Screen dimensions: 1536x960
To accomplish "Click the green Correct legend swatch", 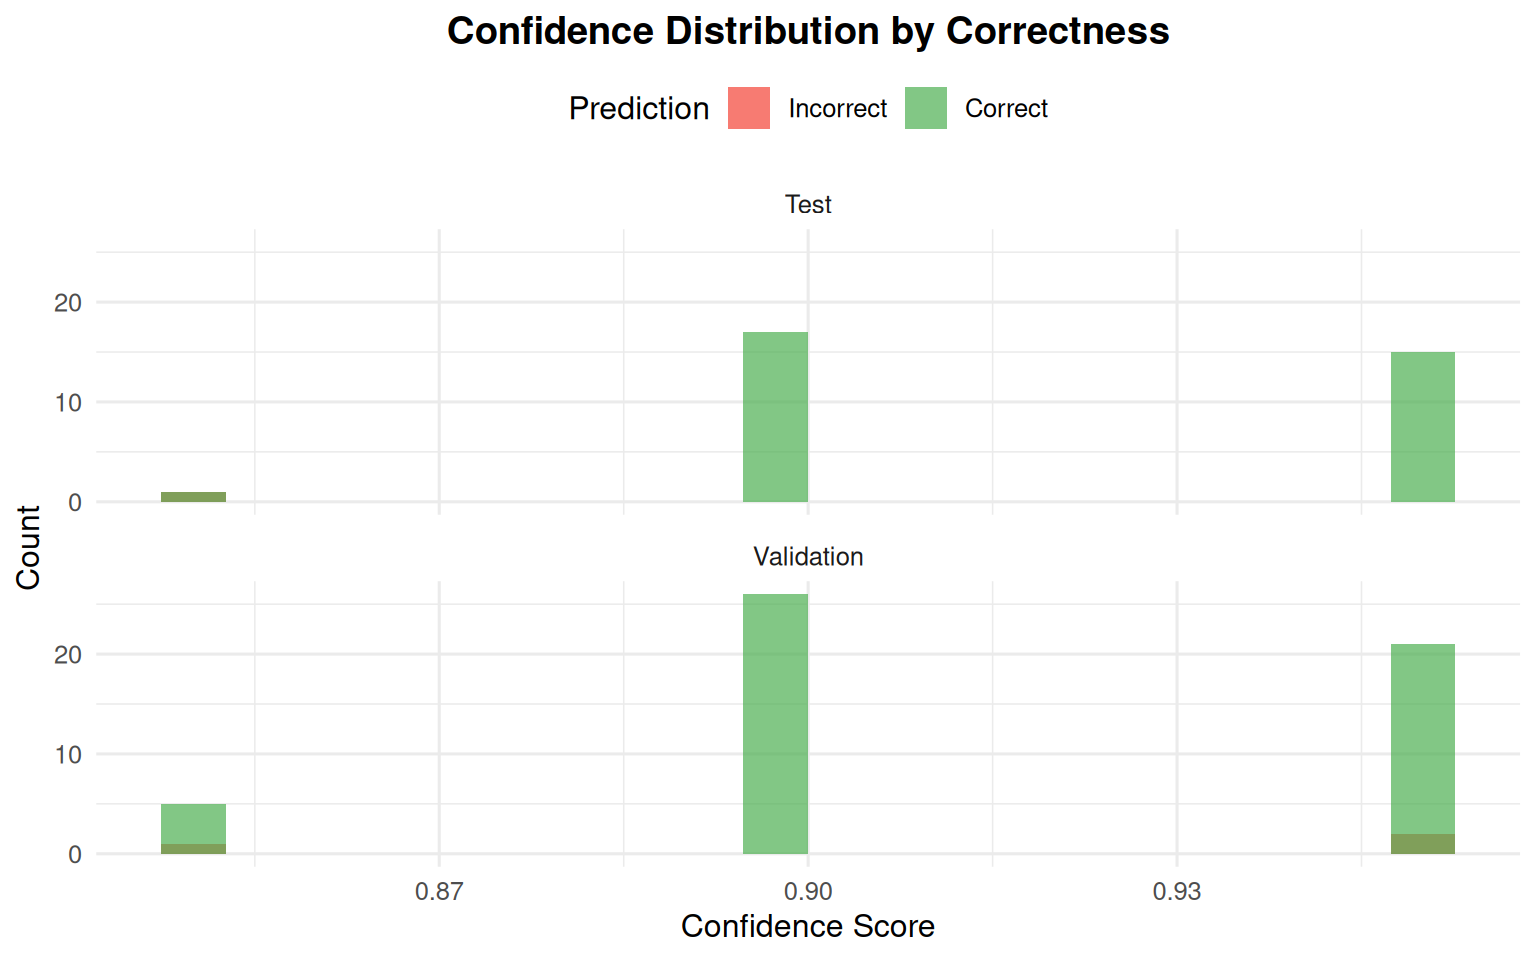I will click(x=925, y=108).
